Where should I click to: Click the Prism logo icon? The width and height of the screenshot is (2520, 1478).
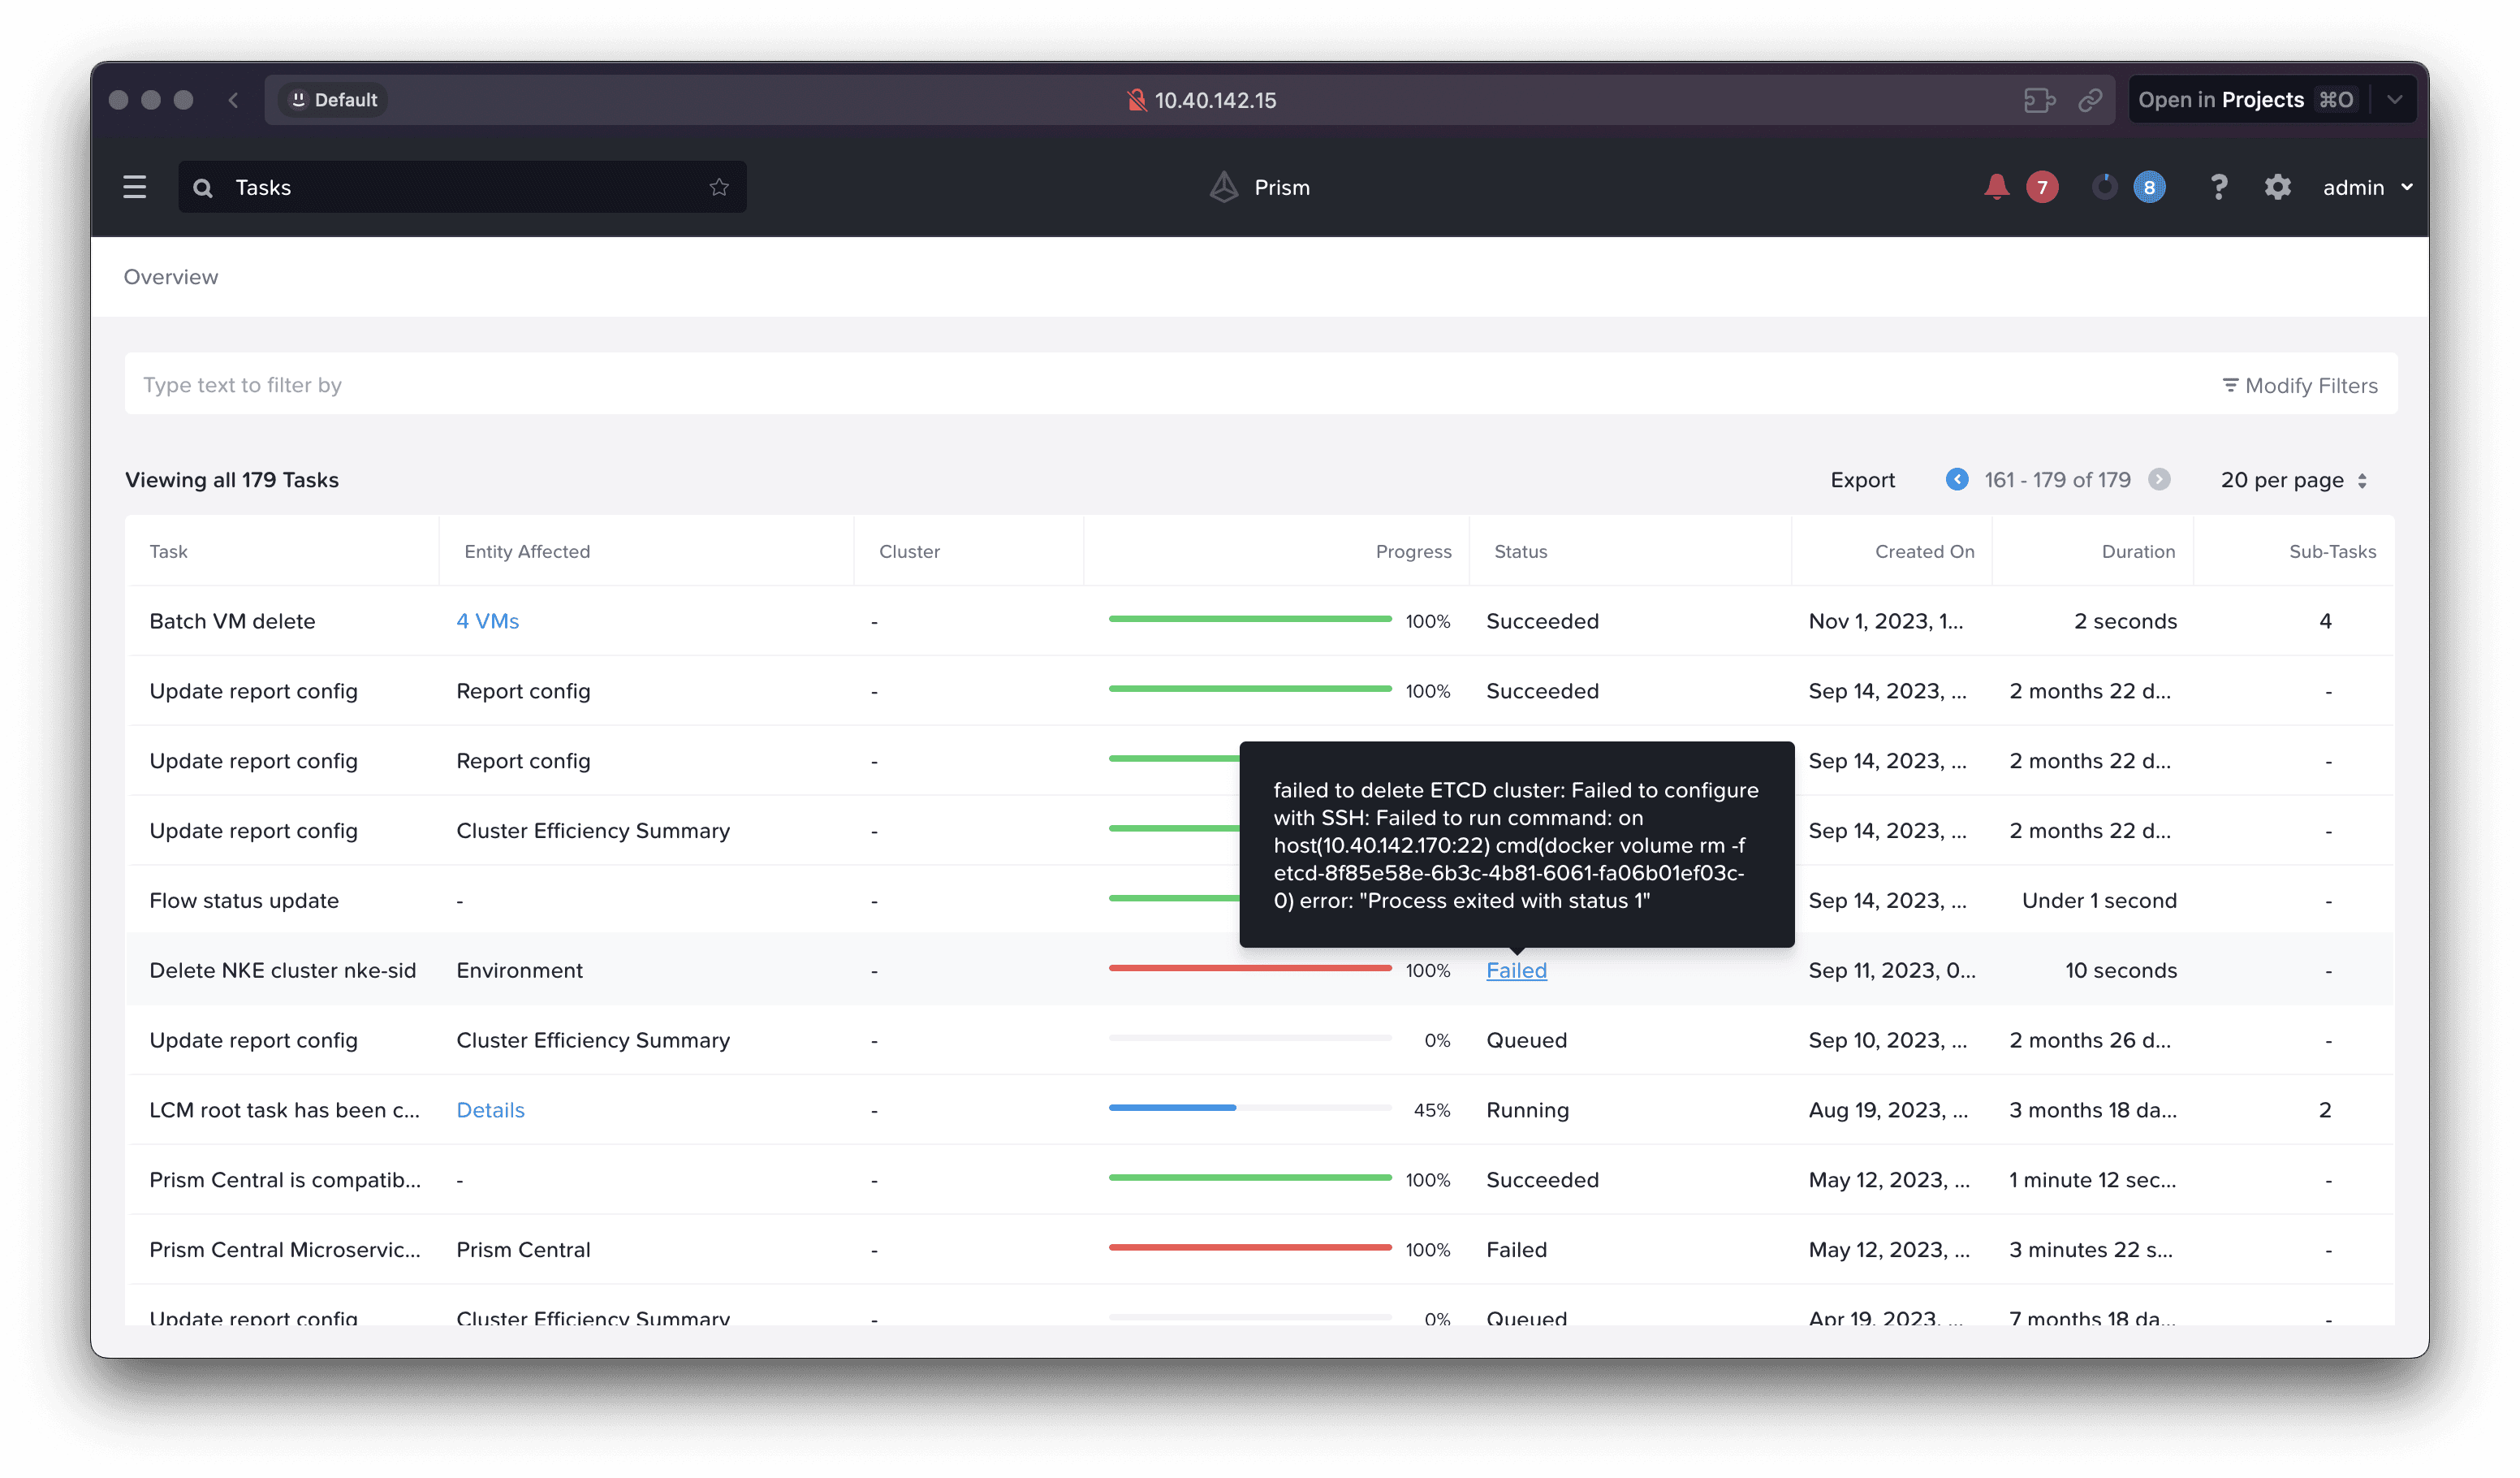click(x=1224, y=187)
